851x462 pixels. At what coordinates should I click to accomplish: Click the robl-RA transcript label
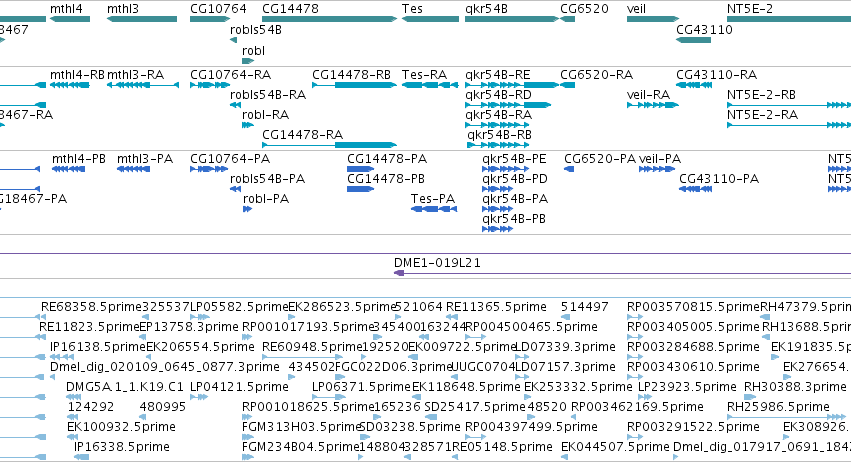[265, 115]
